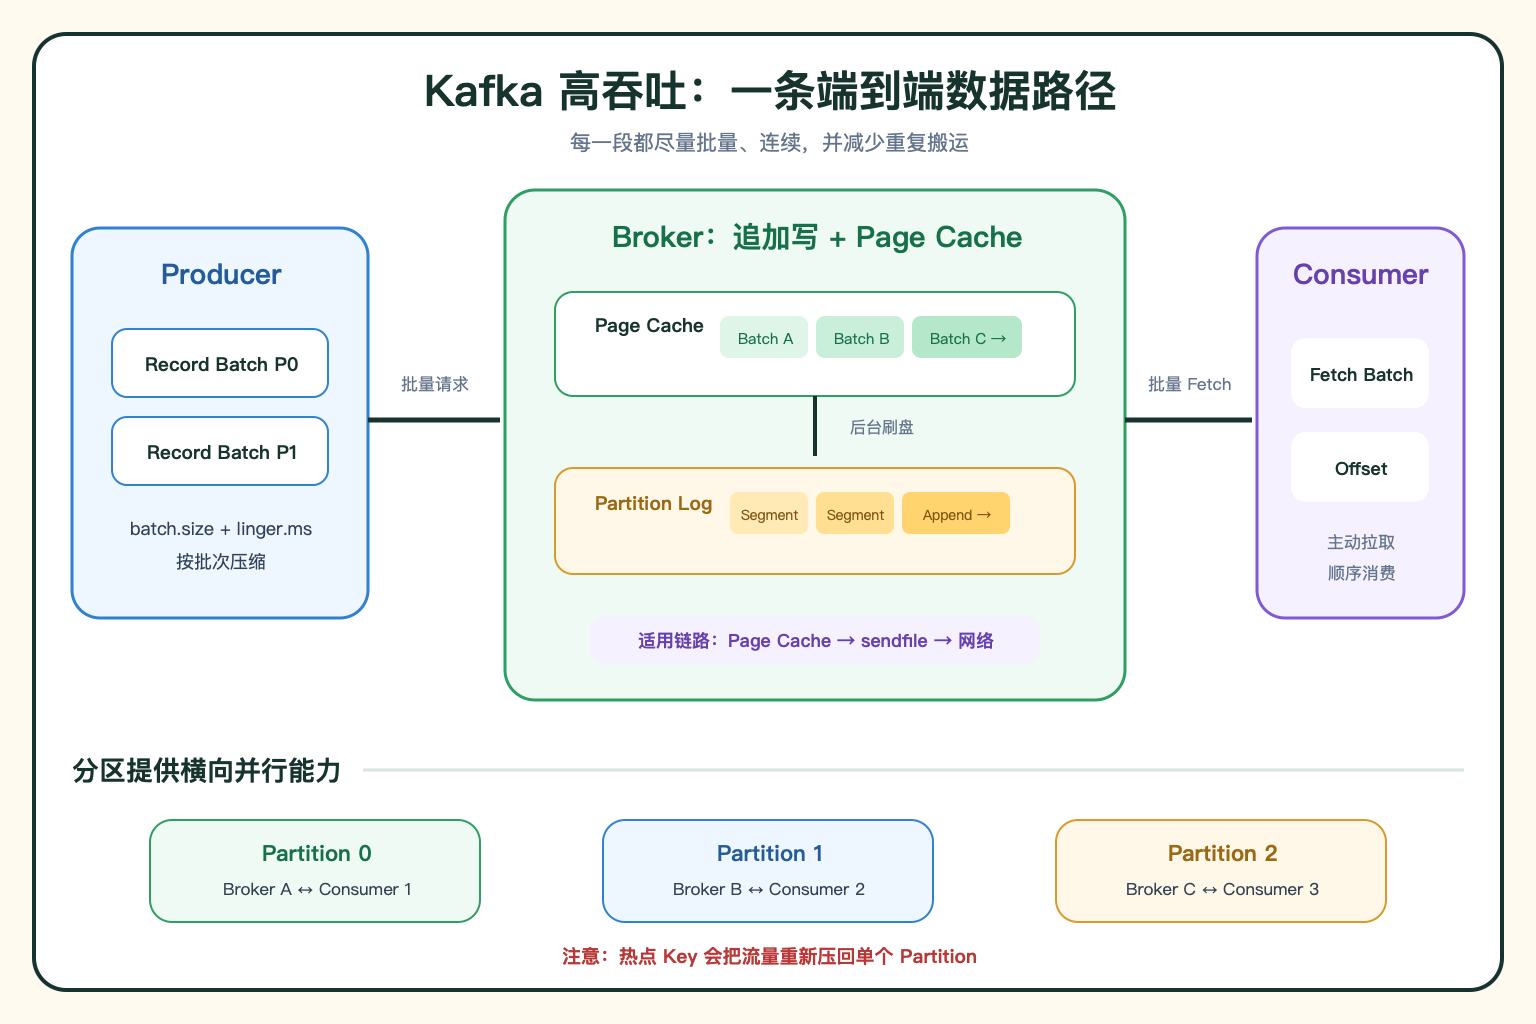Click the "批量 Fetch" connector label

pyautogui.click(x=1189, y=384)
